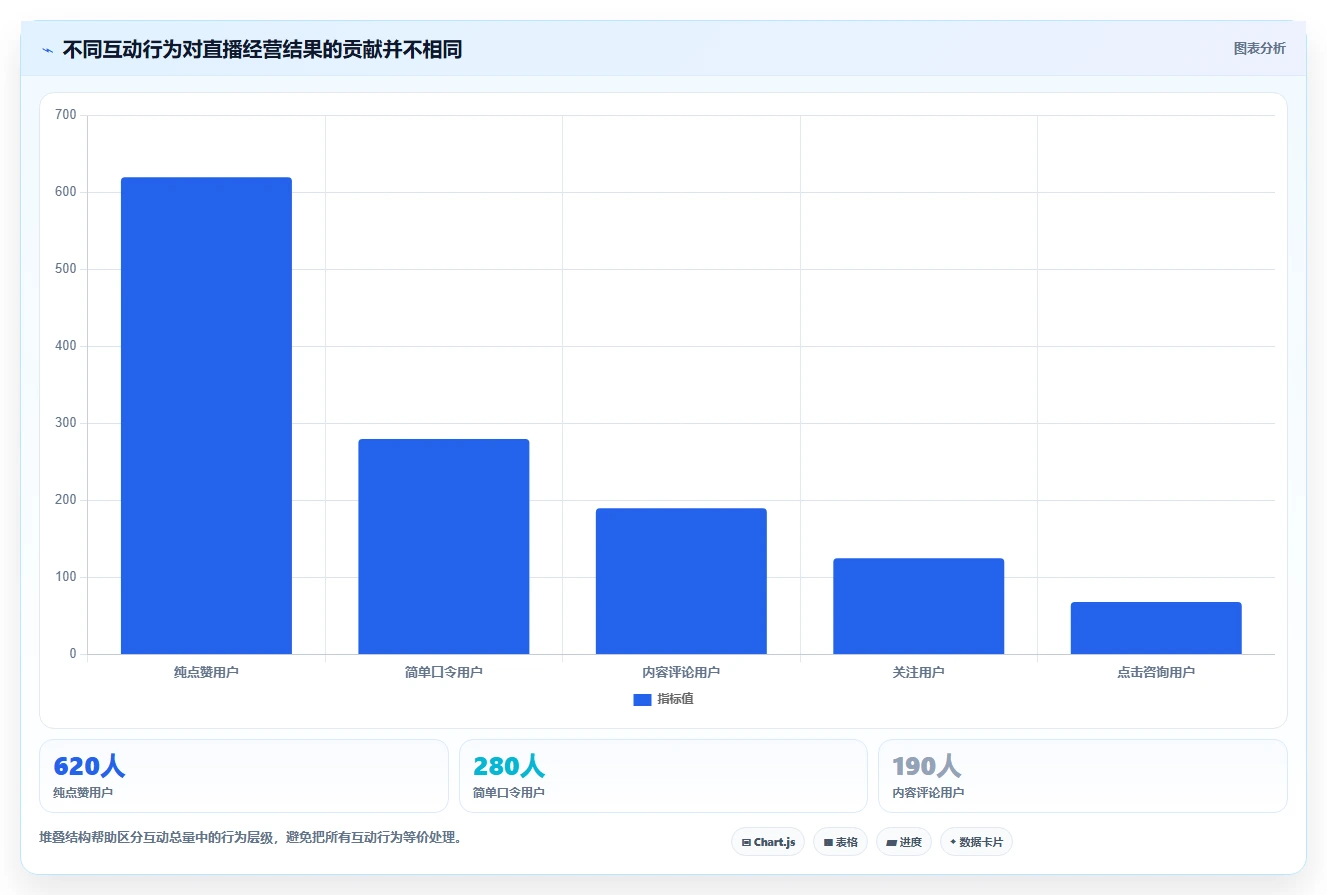
Task: Open the 280人 简单口令用户 stat card
Action: point(663,776)
